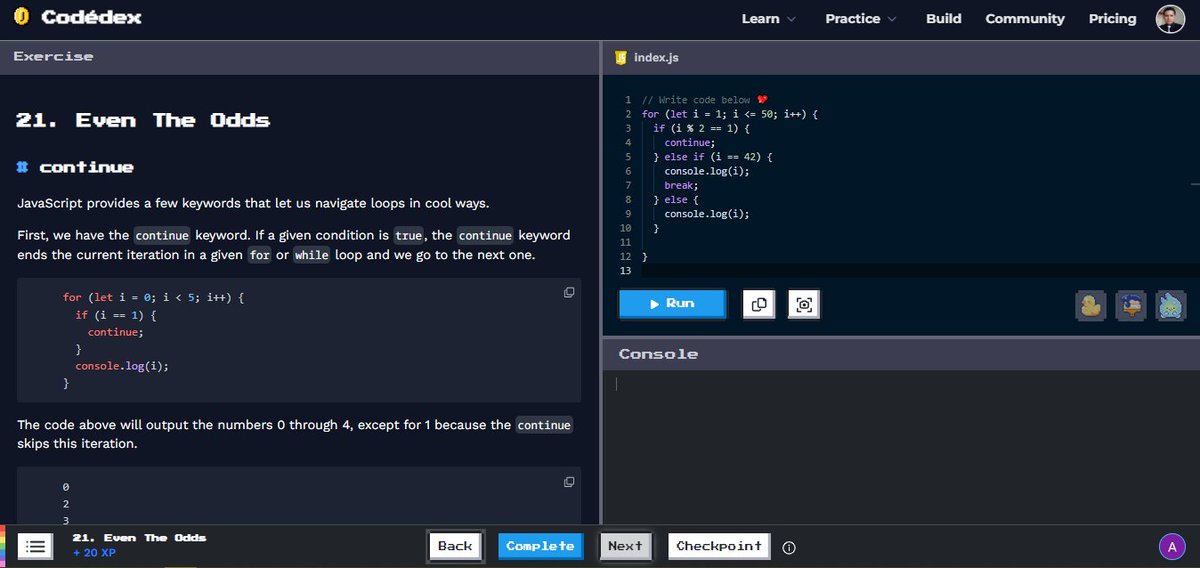The width and height of the screenshot is (1200, 568).
Task: Click the '} else {' line in editor
Action: click(677, 200)
